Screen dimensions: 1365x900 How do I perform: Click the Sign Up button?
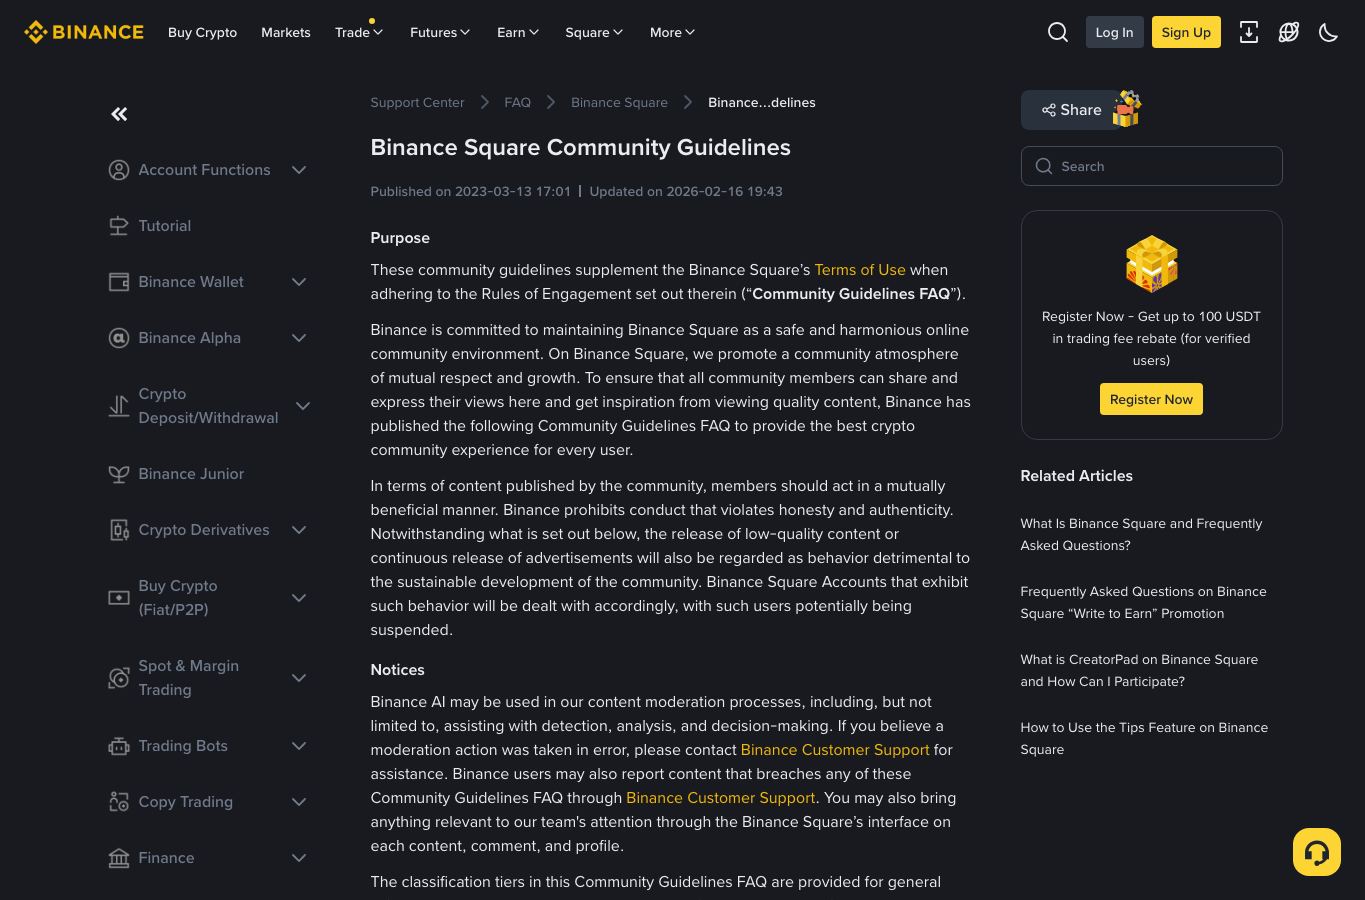(x=1186, y=32)
